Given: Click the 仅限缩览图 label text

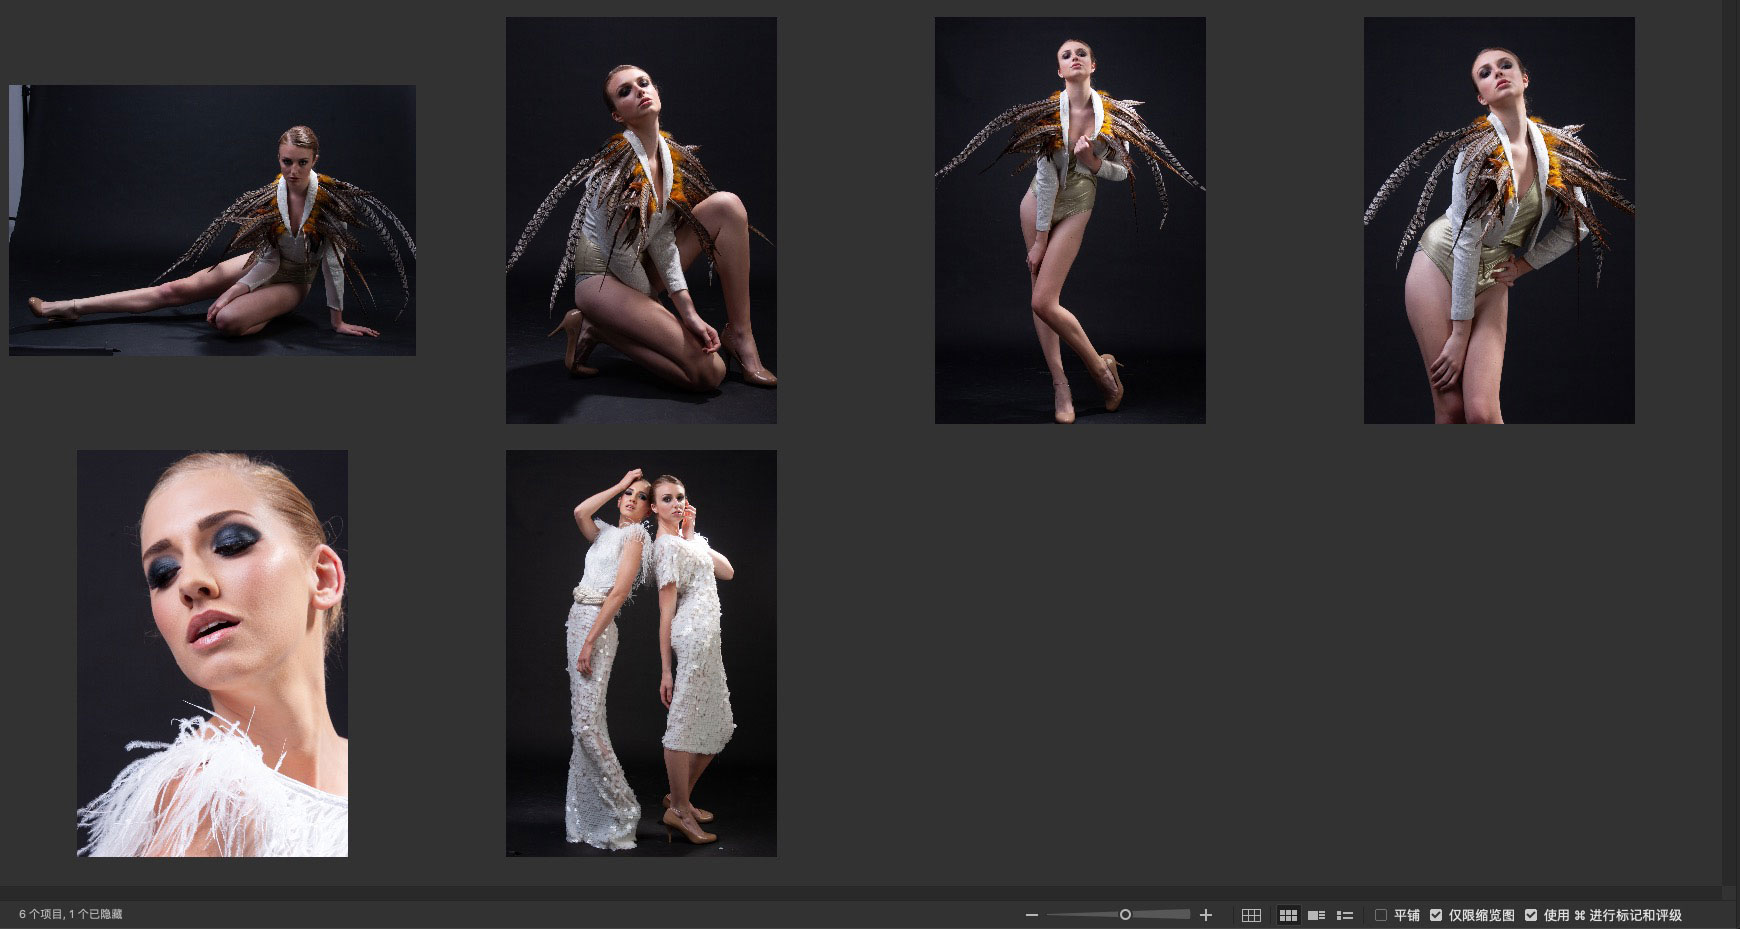Looking at the screenshot, I should [x=1481, y=915].
